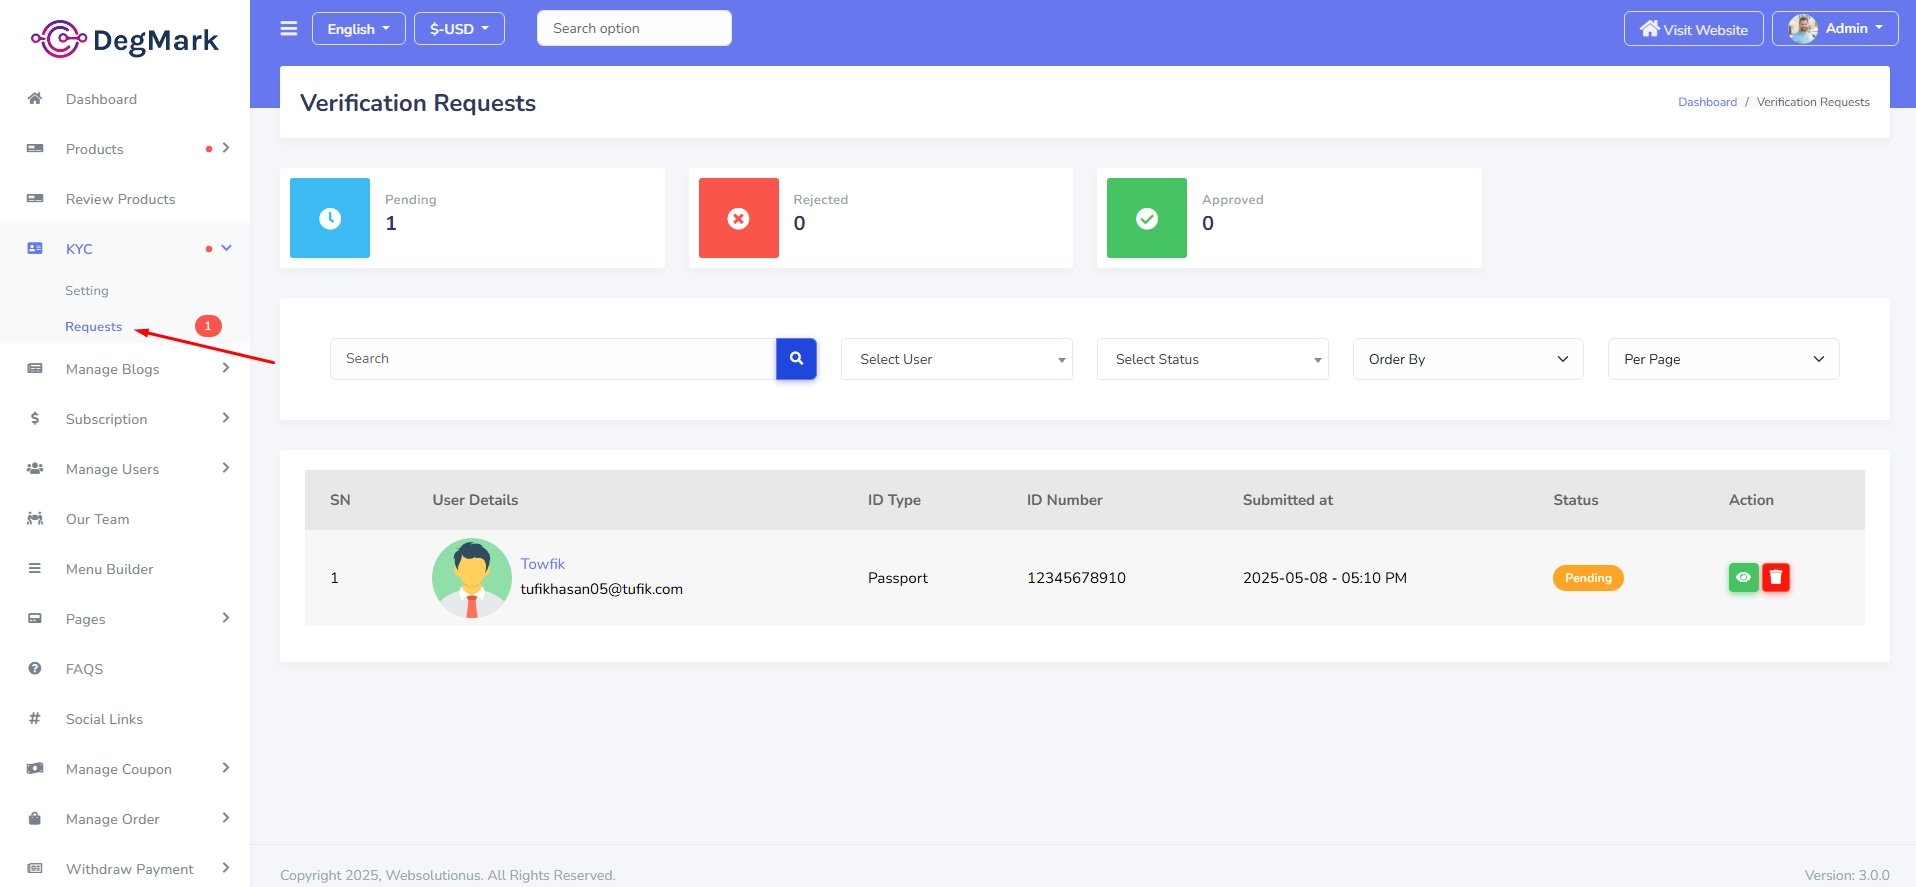Click the Pages sidebar icon
Screen dimensions: 1916x887
35,618
